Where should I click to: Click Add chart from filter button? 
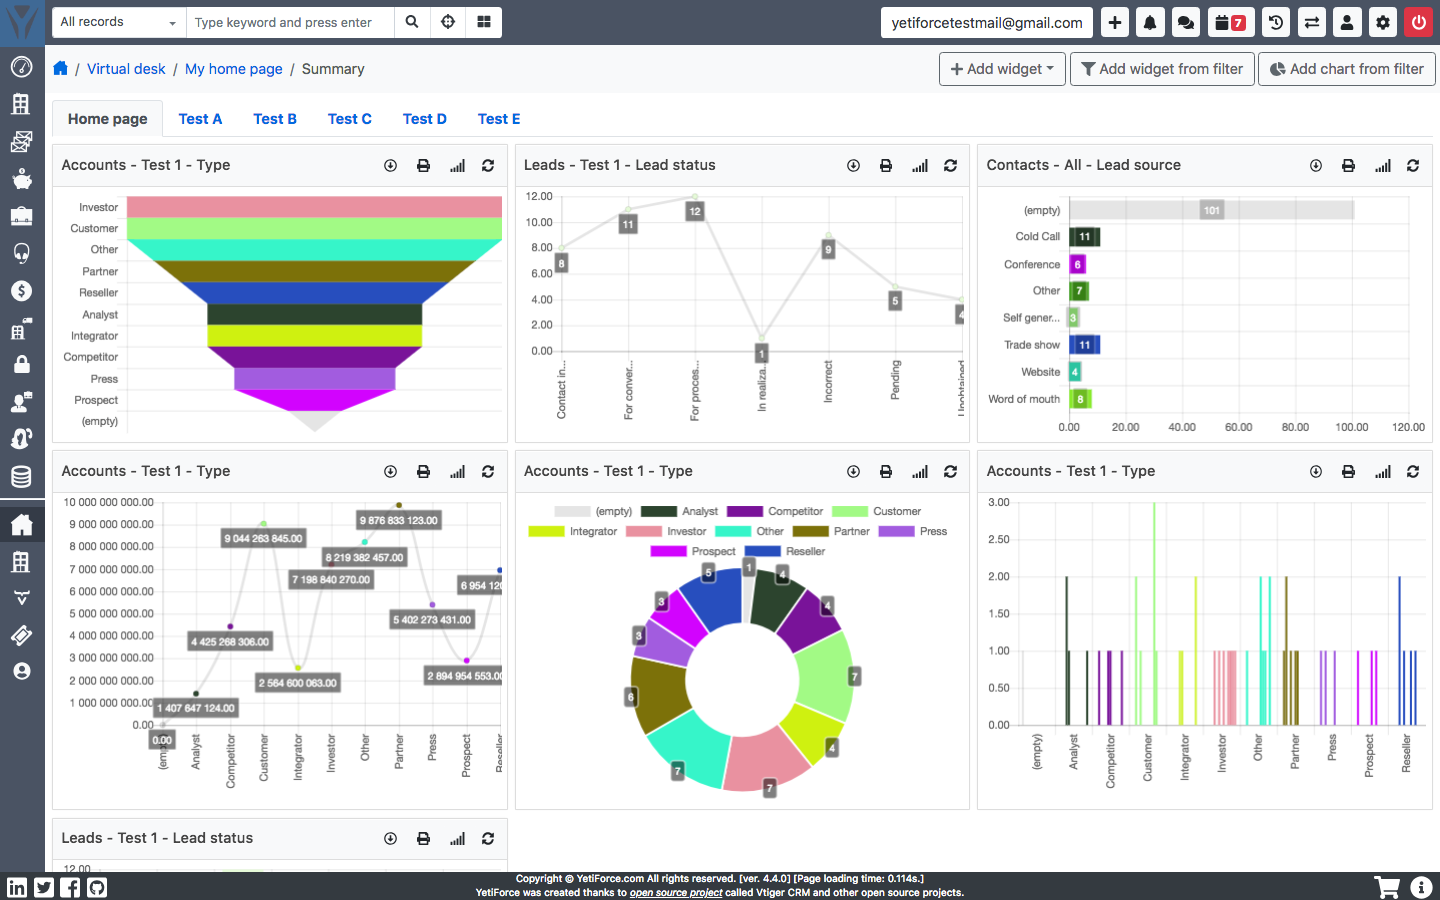1346,68
